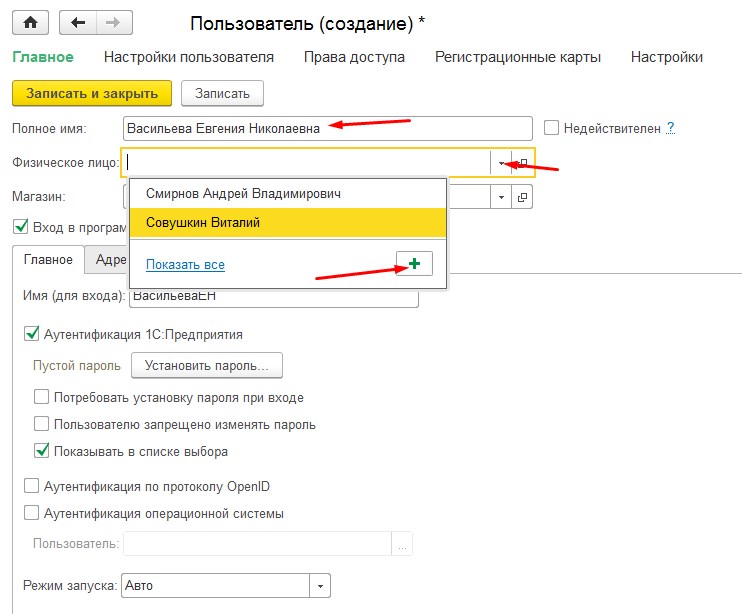Click the Записать button
This screenshot has height=614, width=742.
pyautogui.click(x=222, y=93)
